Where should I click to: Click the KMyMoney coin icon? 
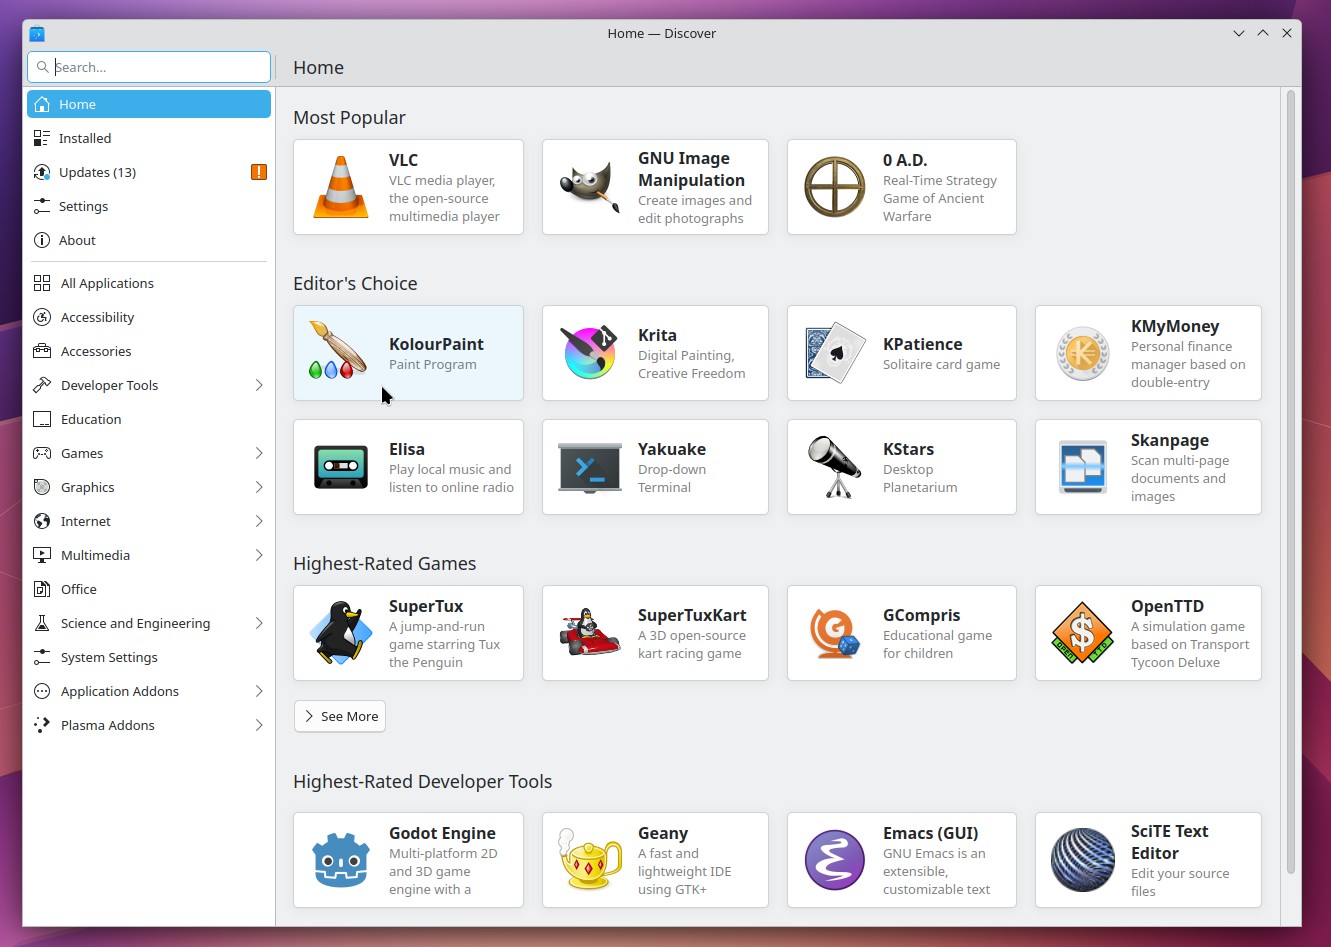1083,353
